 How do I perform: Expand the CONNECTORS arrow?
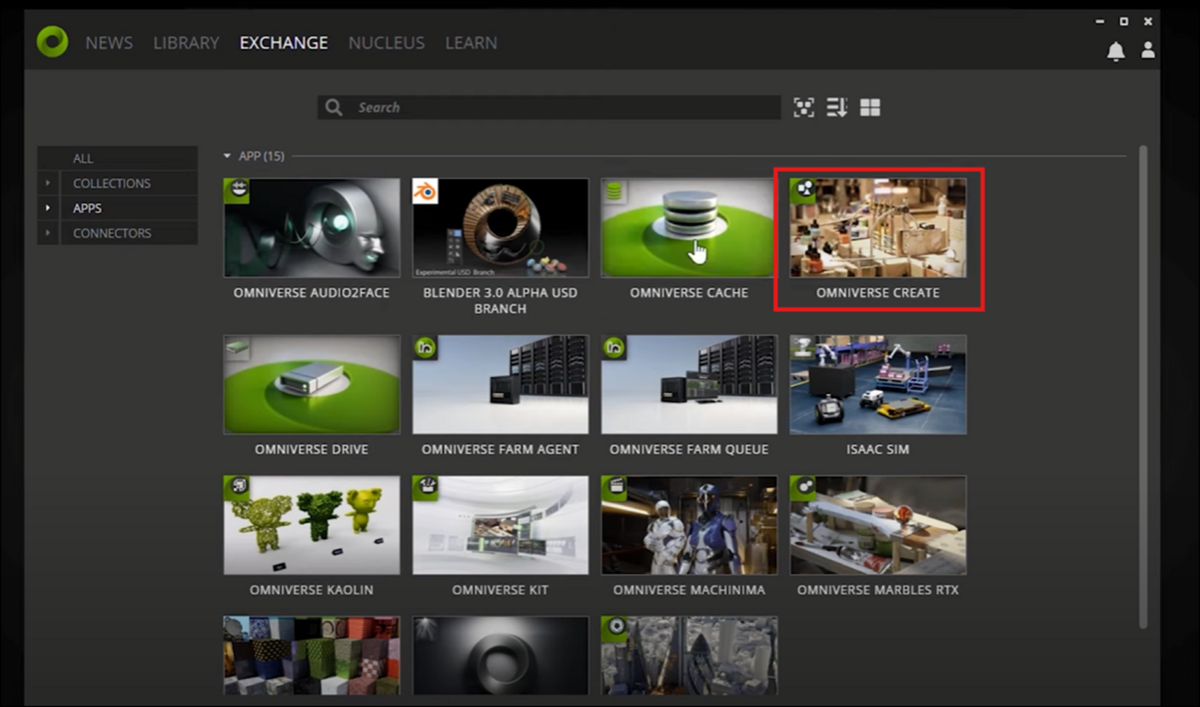[47, 233]
